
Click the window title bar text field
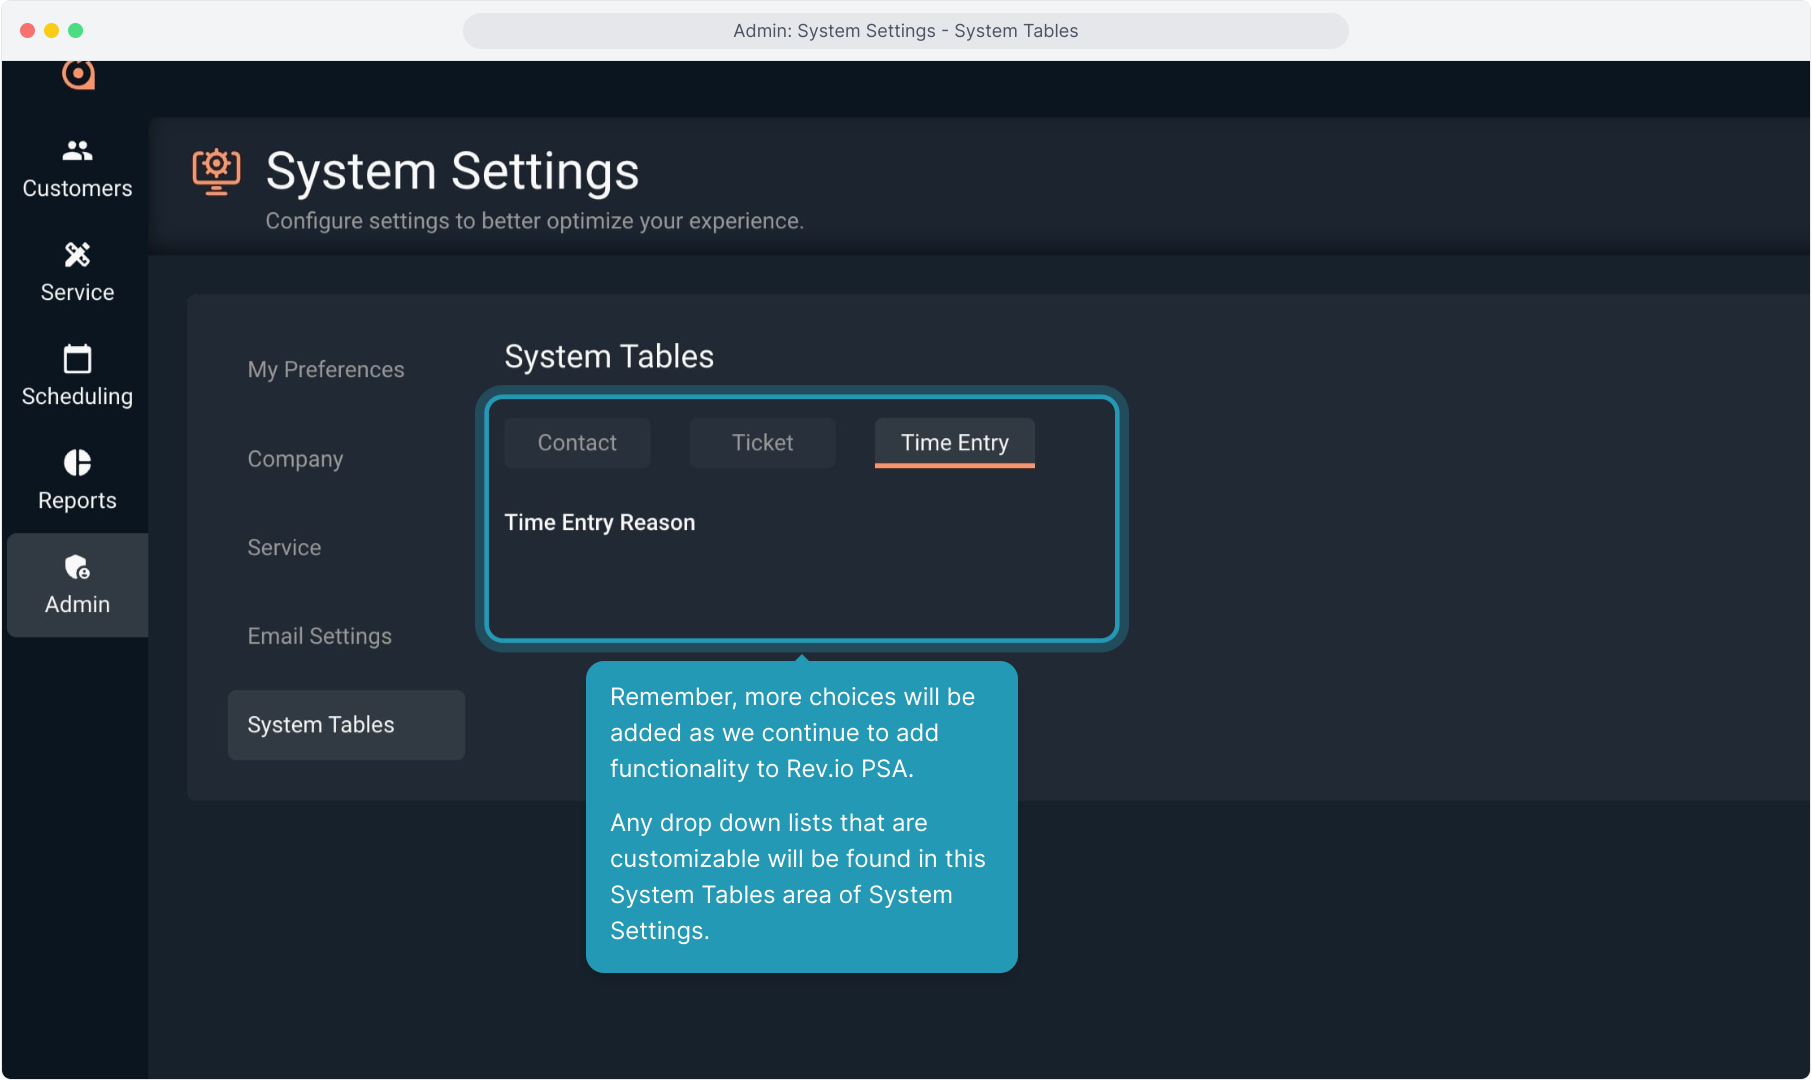click(905, 31)
